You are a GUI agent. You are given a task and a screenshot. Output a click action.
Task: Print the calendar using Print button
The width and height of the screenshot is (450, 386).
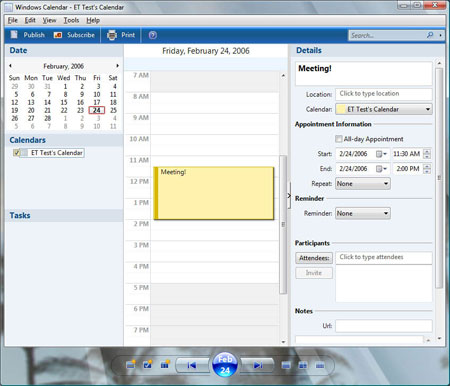pyautogui.click(x=121, y=35)
